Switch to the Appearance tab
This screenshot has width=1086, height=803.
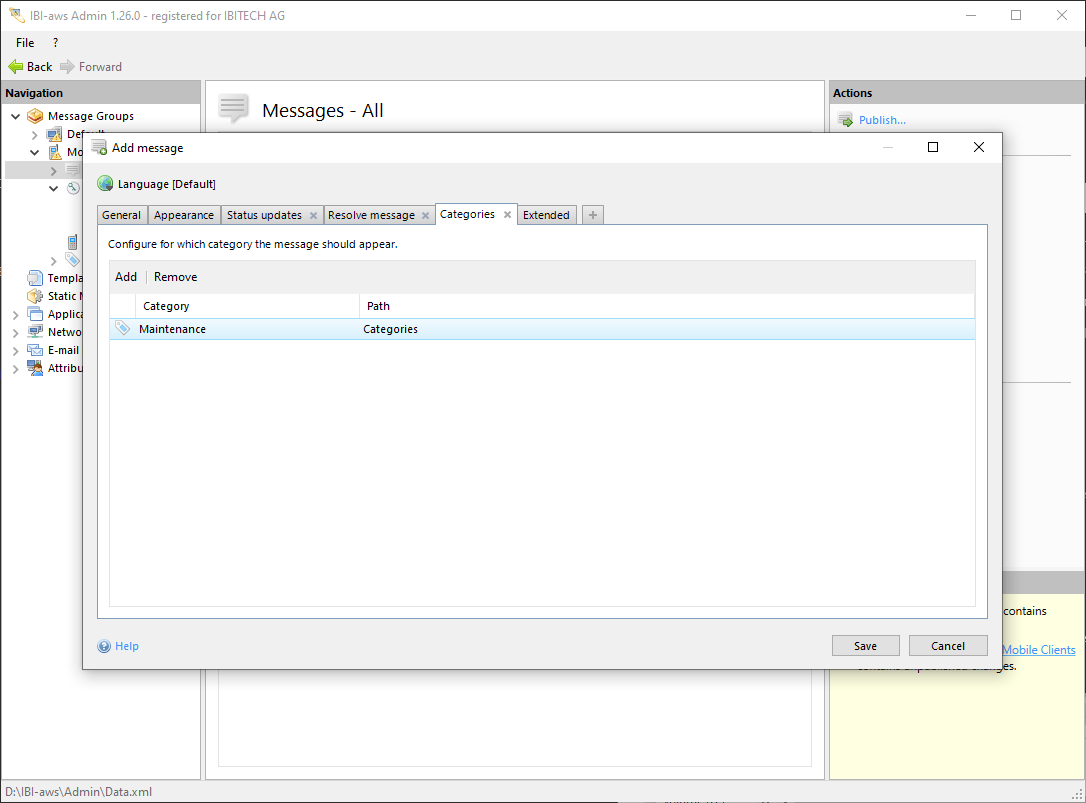click(184, 215)
